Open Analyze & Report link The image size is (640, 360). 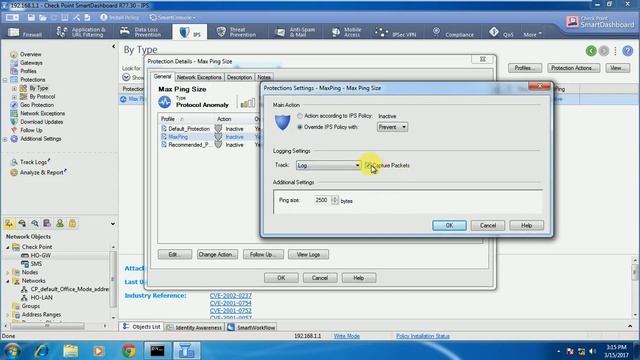click(x=42, y=173)
